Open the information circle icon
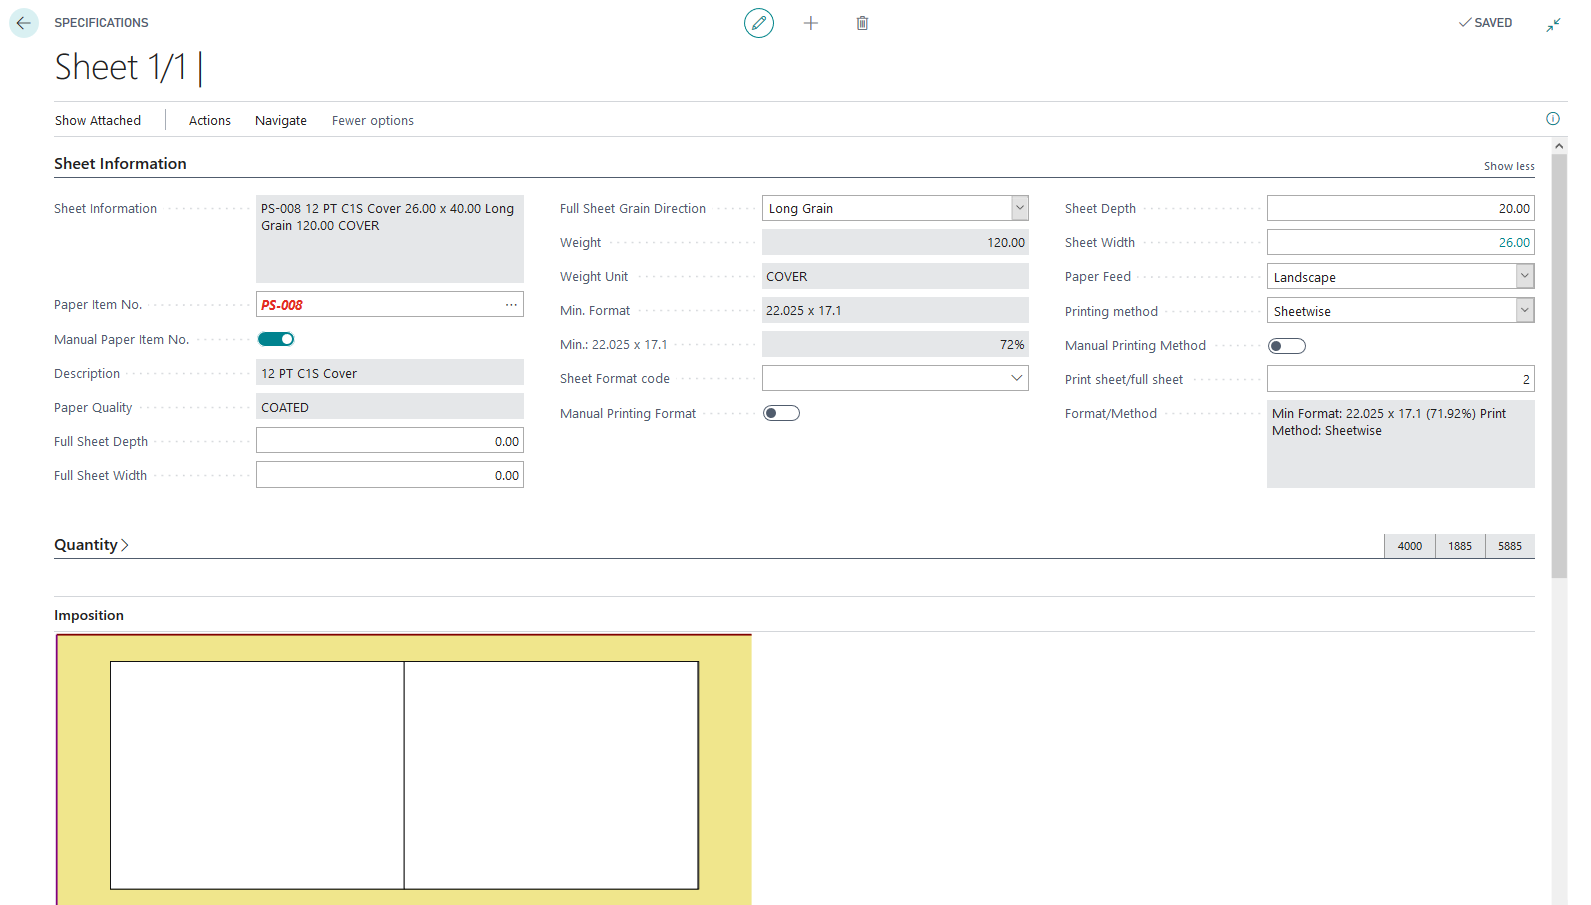1591x905 pixels. (1553, 119)
